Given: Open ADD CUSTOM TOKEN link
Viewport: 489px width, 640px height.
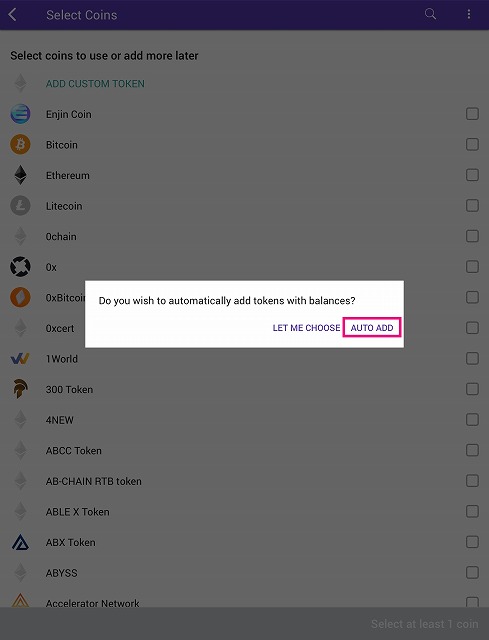Looking at the screenshot, I should (x=95, y=84).
